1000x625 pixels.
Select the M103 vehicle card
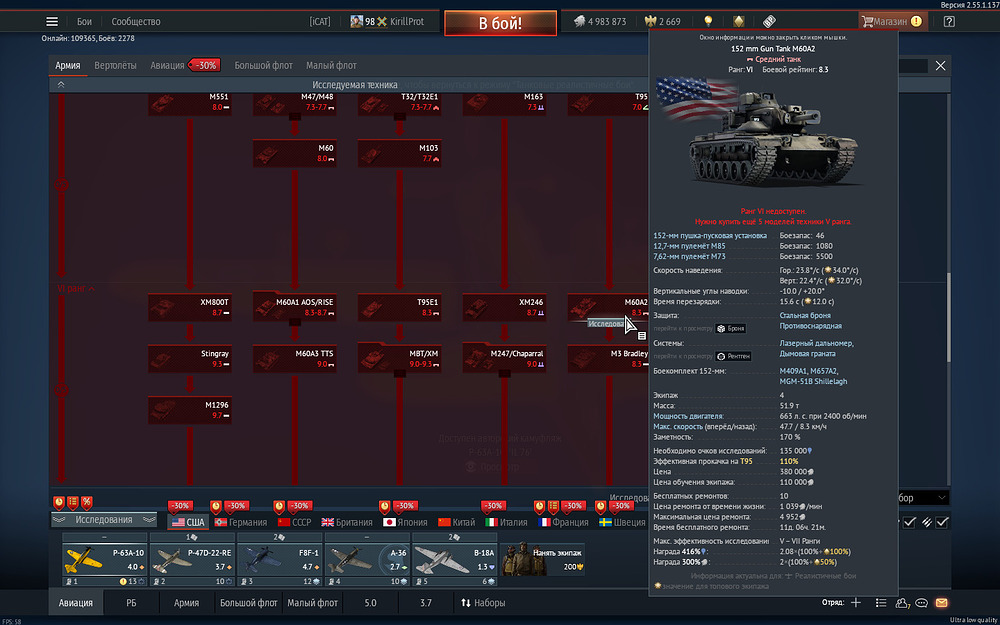click(x=399, y=153)
